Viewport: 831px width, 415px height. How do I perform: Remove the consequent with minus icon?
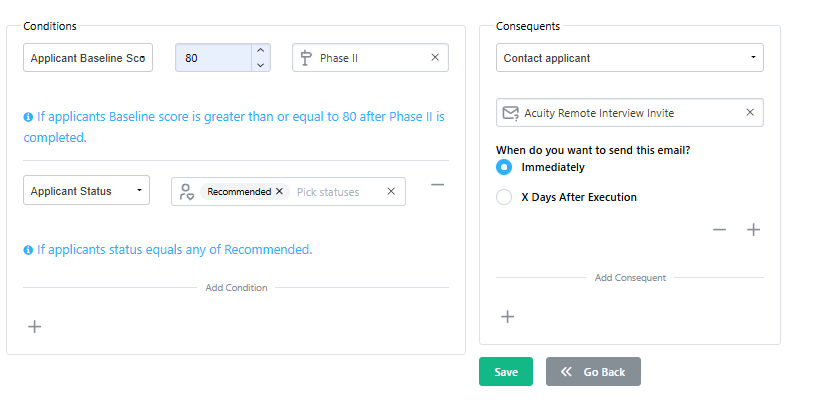tap(719, 229)
